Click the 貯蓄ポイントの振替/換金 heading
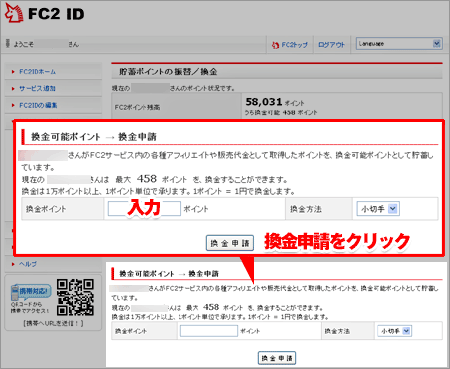Image resolution: width=450 pixels, height=369 pixels. click(x=168, y=72)
